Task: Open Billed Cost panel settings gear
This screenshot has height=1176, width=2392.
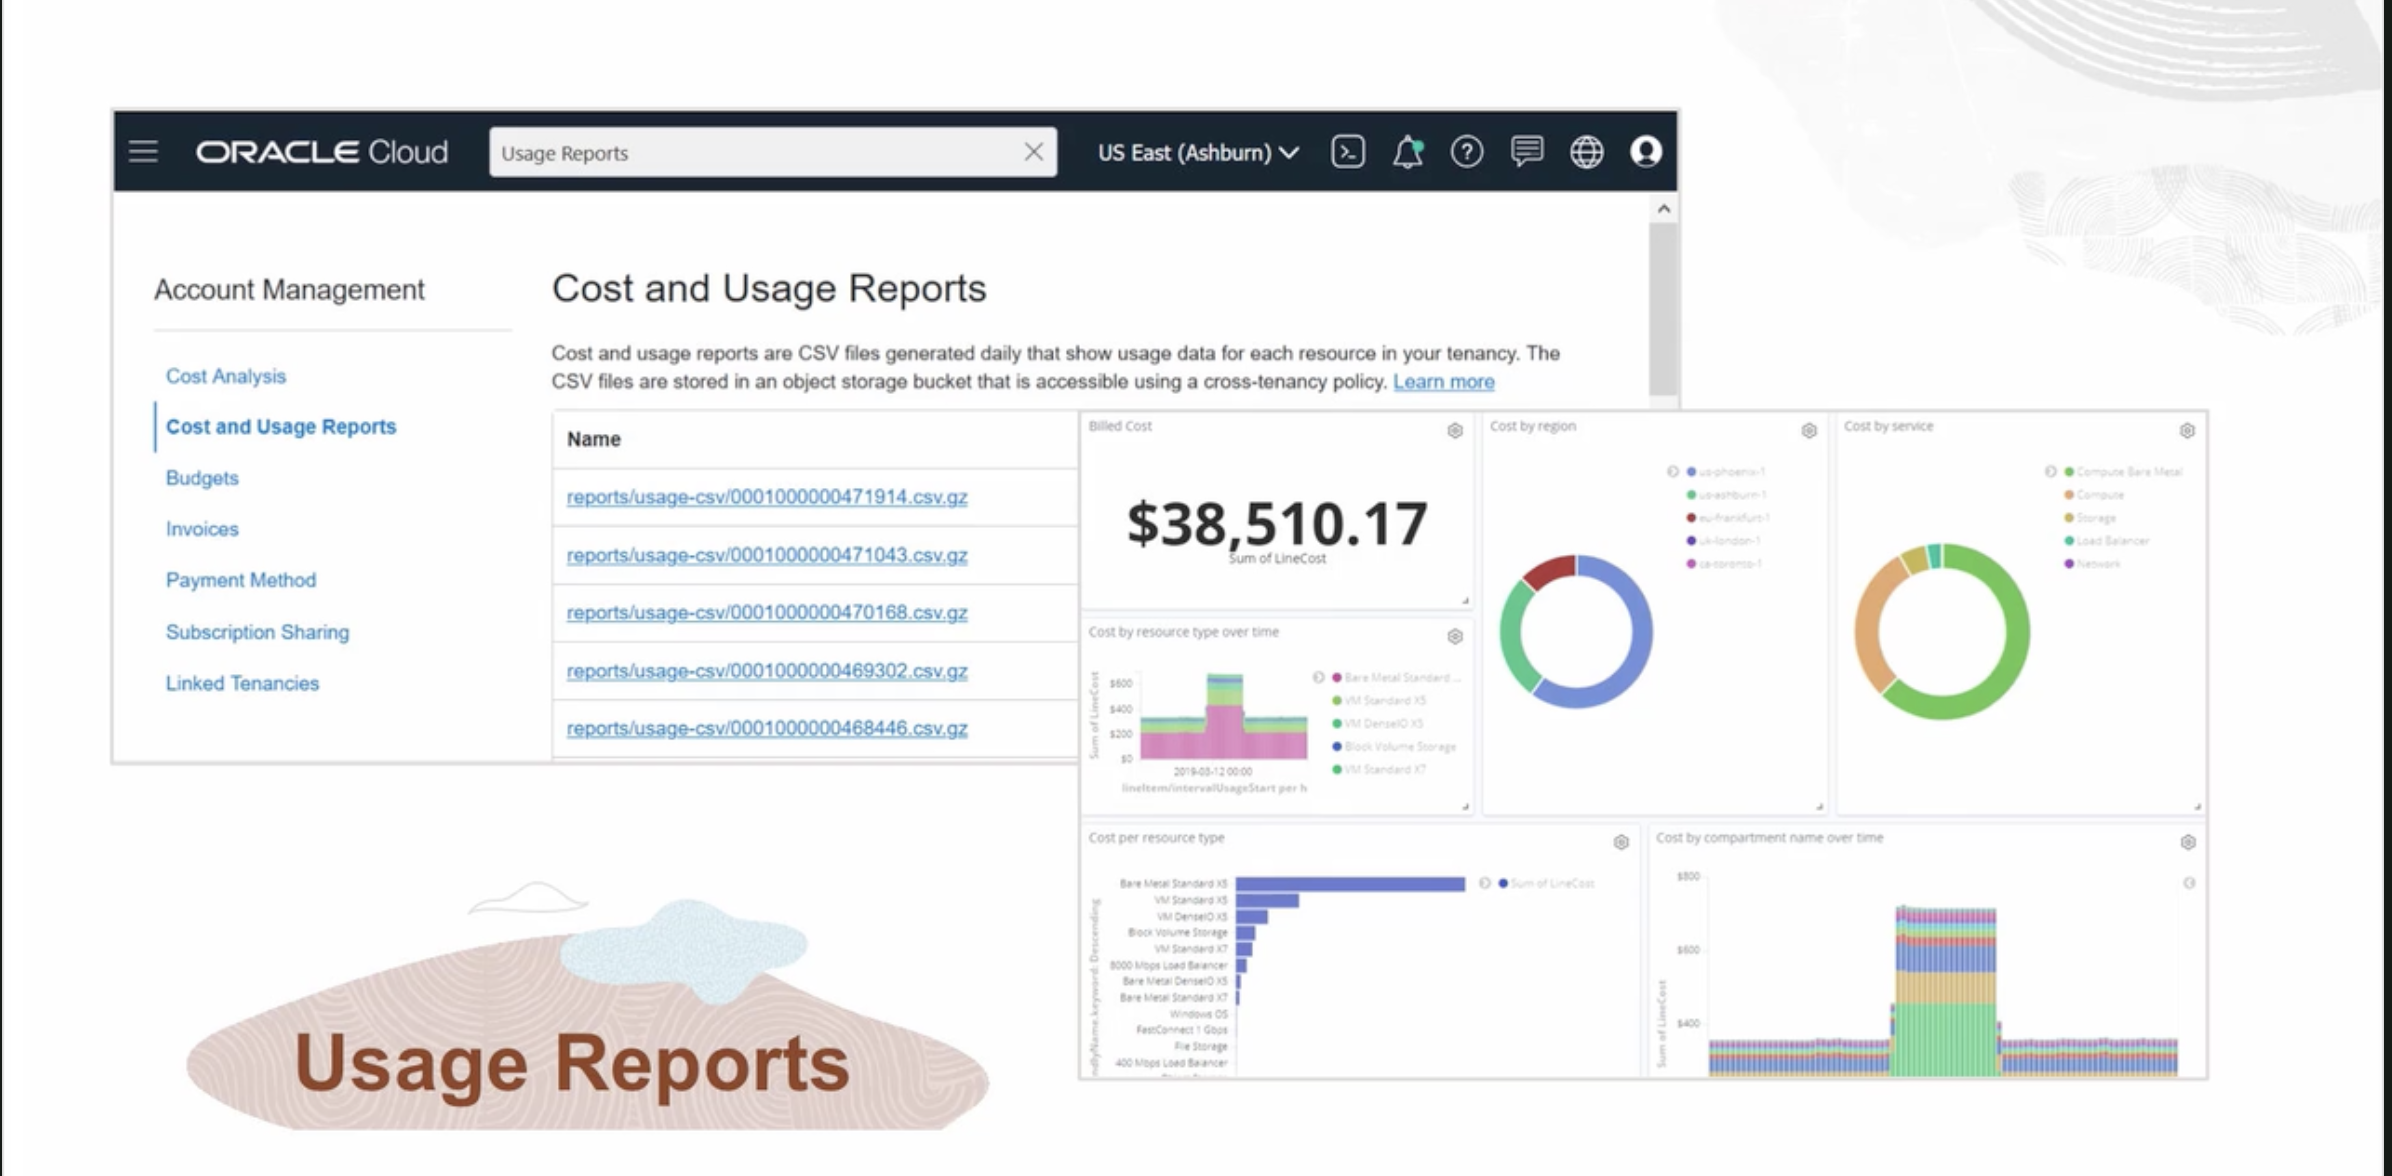Action: point(1455,431)
